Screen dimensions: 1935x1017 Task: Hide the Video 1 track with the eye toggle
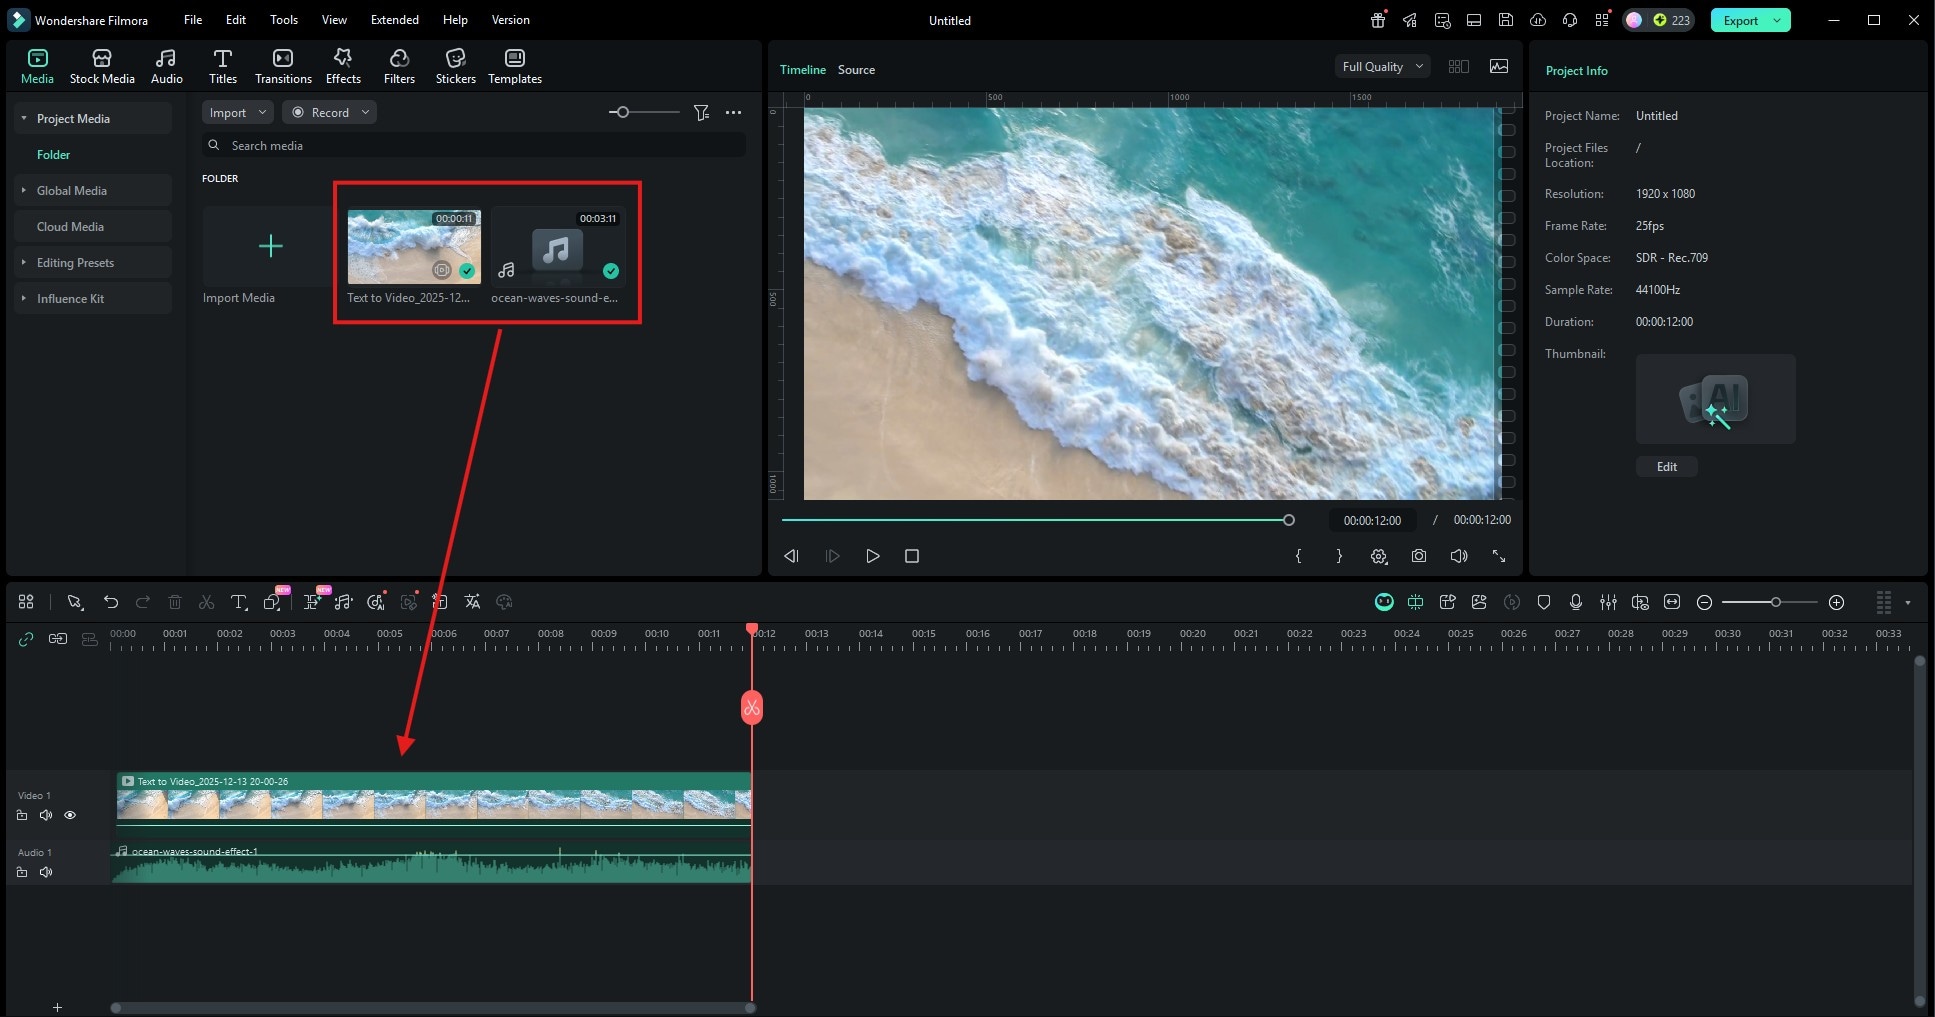[x=70, y=814]
